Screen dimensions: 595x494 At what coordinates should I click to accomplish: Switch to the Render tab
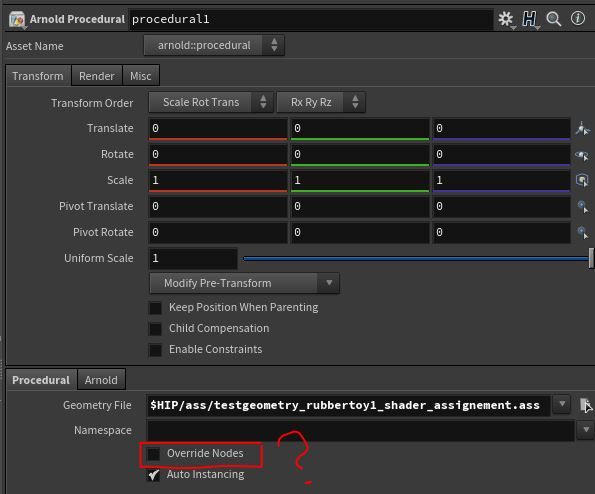click(x=97, y=76)
